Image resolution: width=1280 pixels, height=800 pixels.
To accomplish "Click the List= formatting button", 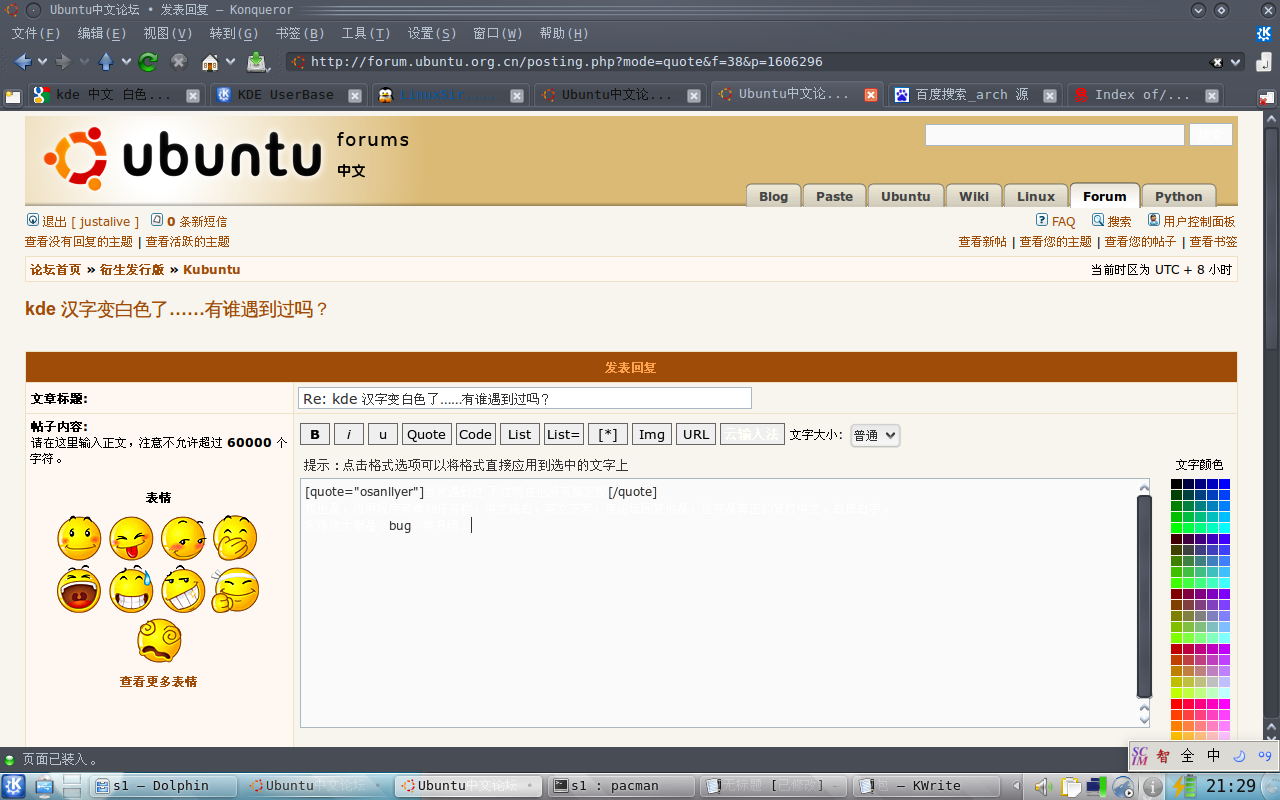I will pos(564,434).
